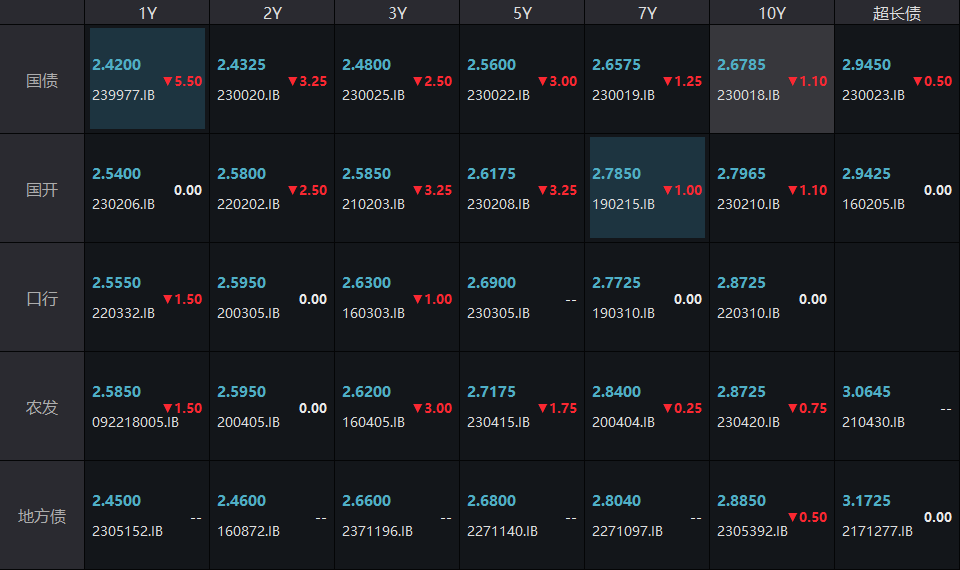Click the 国开 row label

(42, 189)
